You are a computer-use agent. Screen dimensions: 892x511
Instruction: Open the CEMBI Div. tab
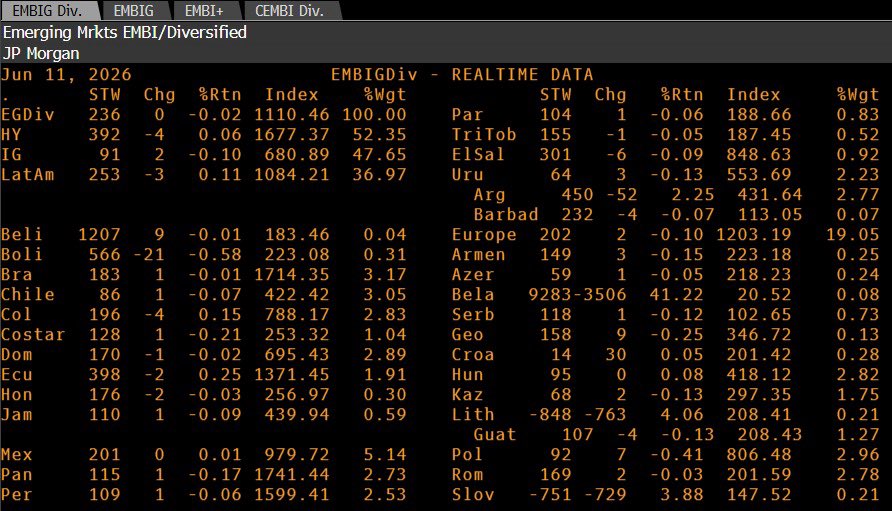pos(290,11)
